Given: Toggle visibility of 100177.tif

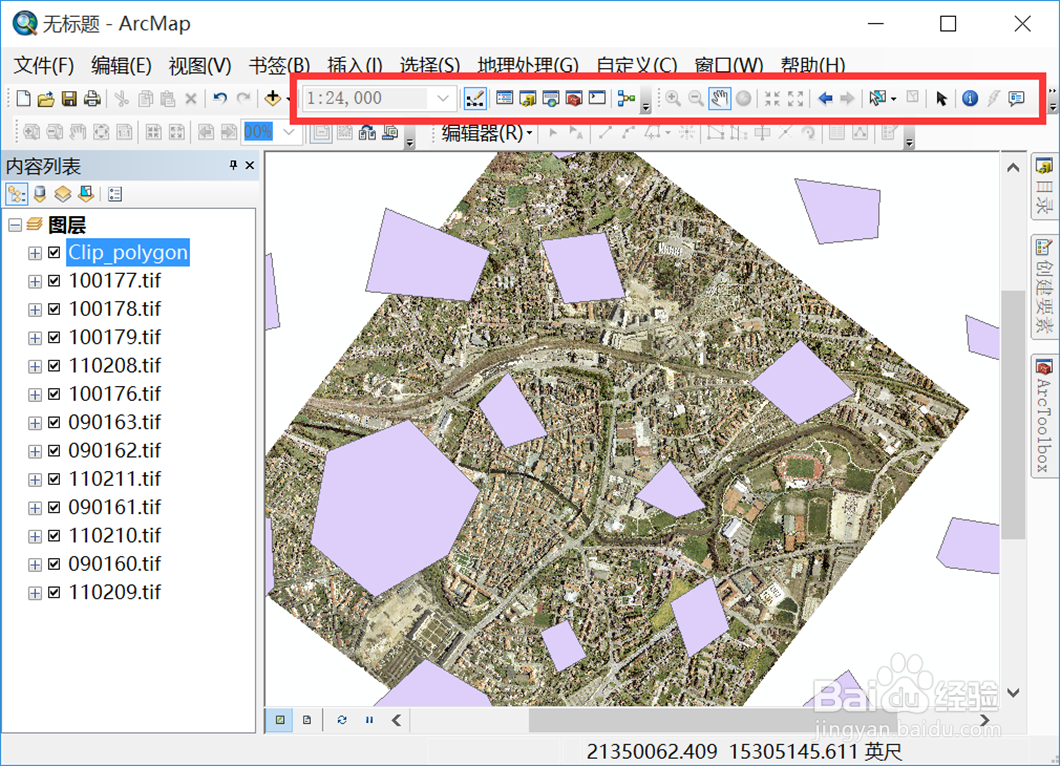Looking at the screenshot, I should 54,281.
